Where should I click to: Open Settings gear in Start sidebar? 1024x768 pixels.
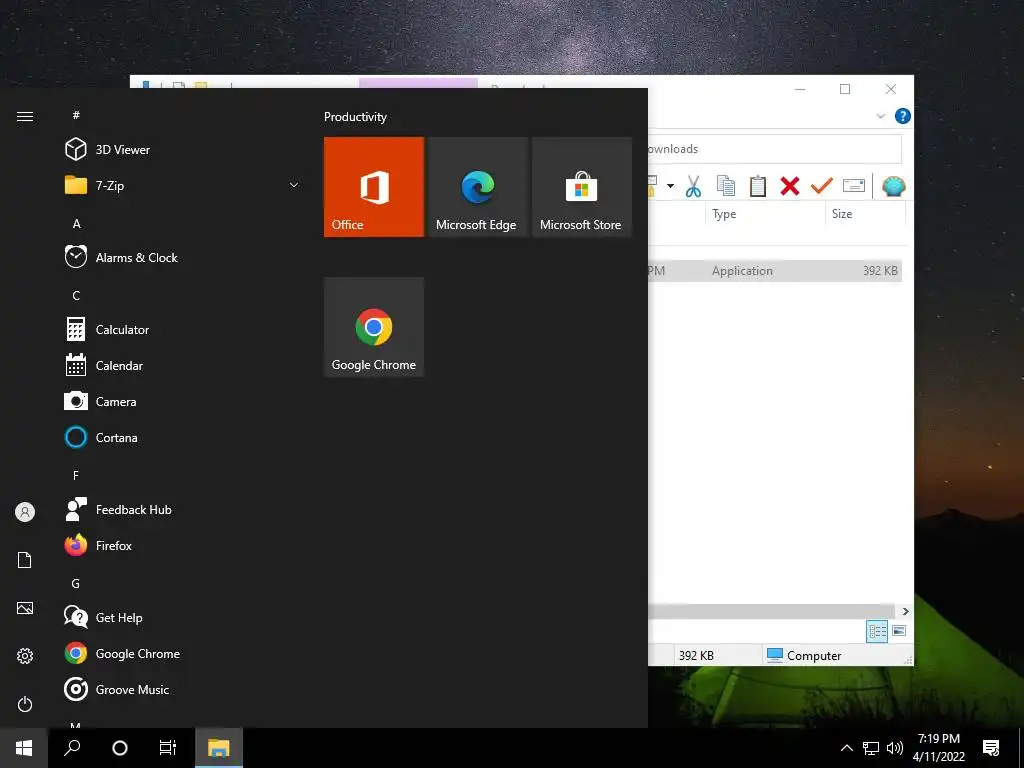pos(25,656)
